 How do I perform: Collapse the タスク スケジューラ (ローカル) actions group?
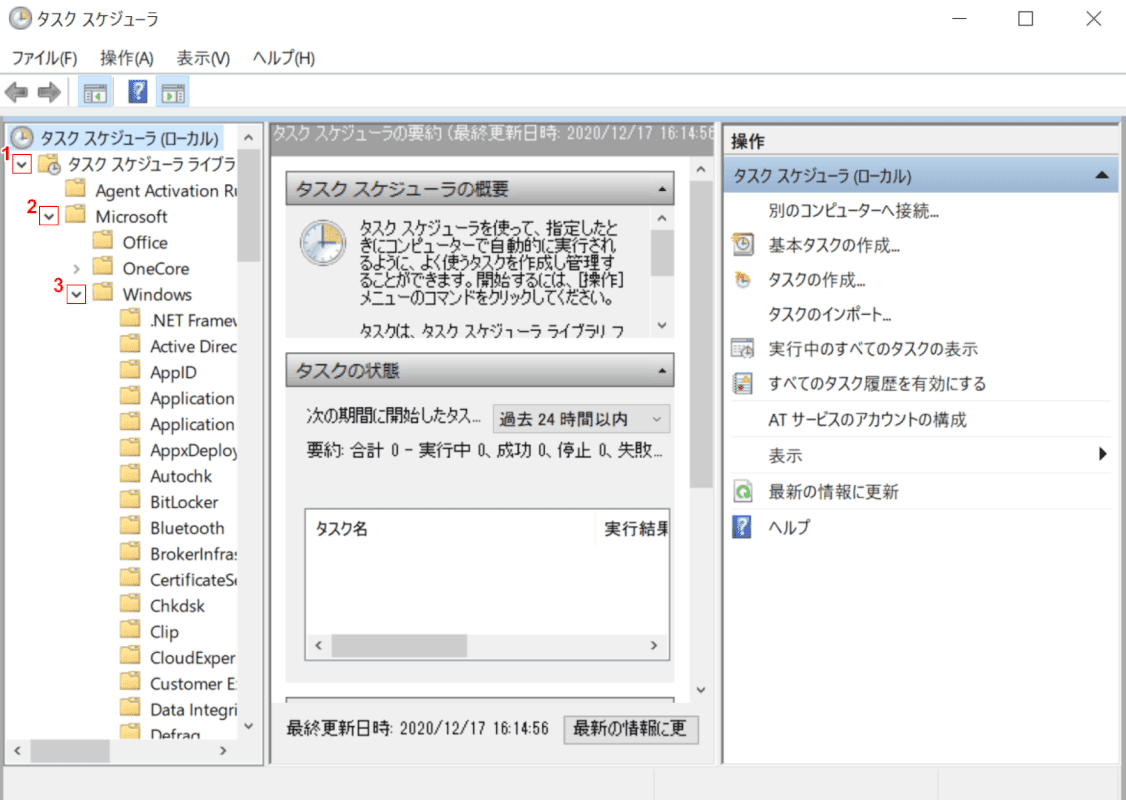point(1102,175)
